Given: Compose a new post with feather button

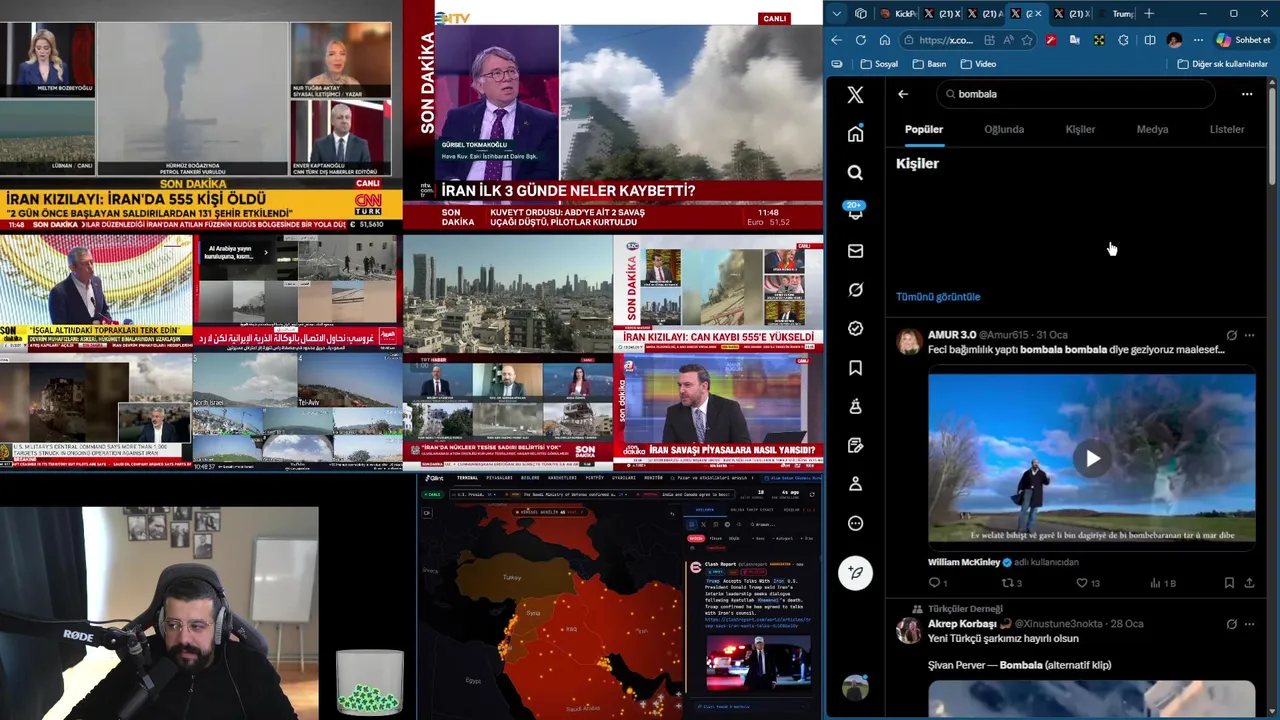Looking at the screenshot, I should click(855, 573).
